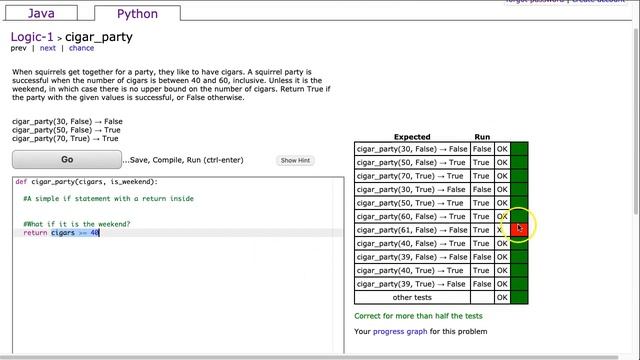The width and height of the screenshot is (640, 360).
Task: Click the comment about a simple if statement
Action: pyautogui.click(x=109, y=199)
